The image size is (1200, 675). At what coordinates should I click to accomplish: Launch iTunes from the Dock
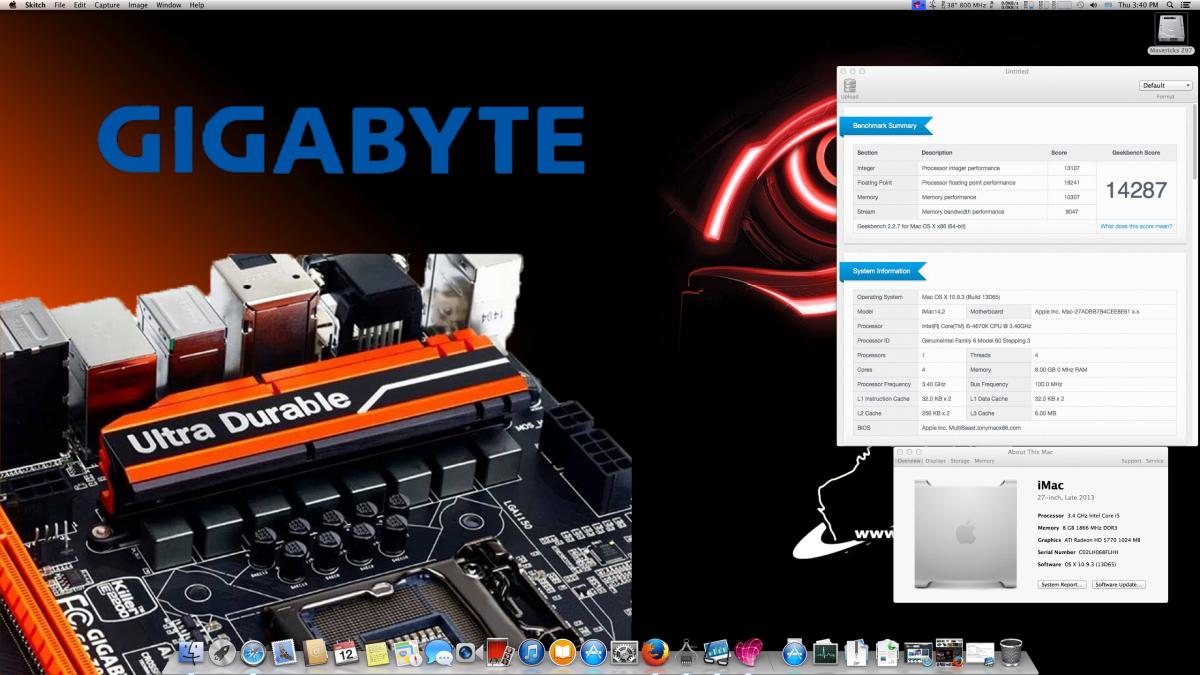tap(531, 653)
